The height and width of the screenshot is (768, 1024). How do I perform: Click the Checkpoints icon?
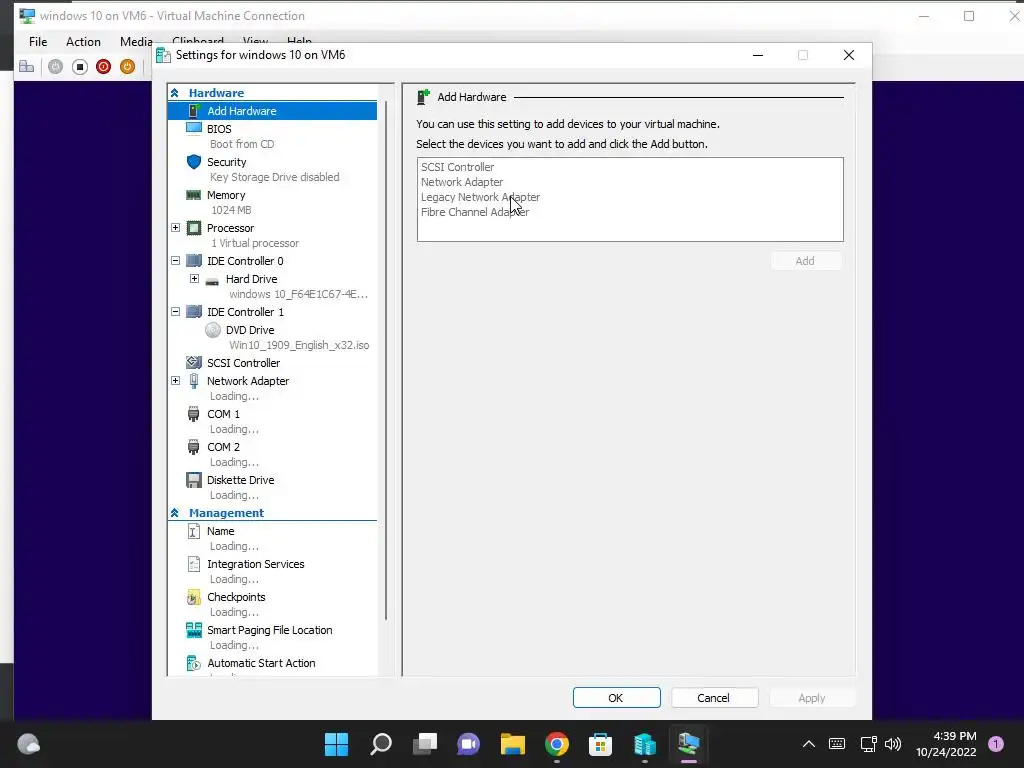[194, 597]
